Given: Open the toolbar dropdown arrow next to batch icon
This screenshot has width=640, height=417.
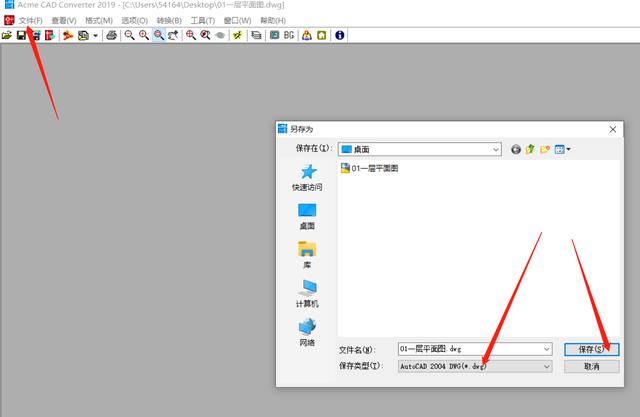Looking at the screenshot, I should pyautogui.click(x=96, y=35).
